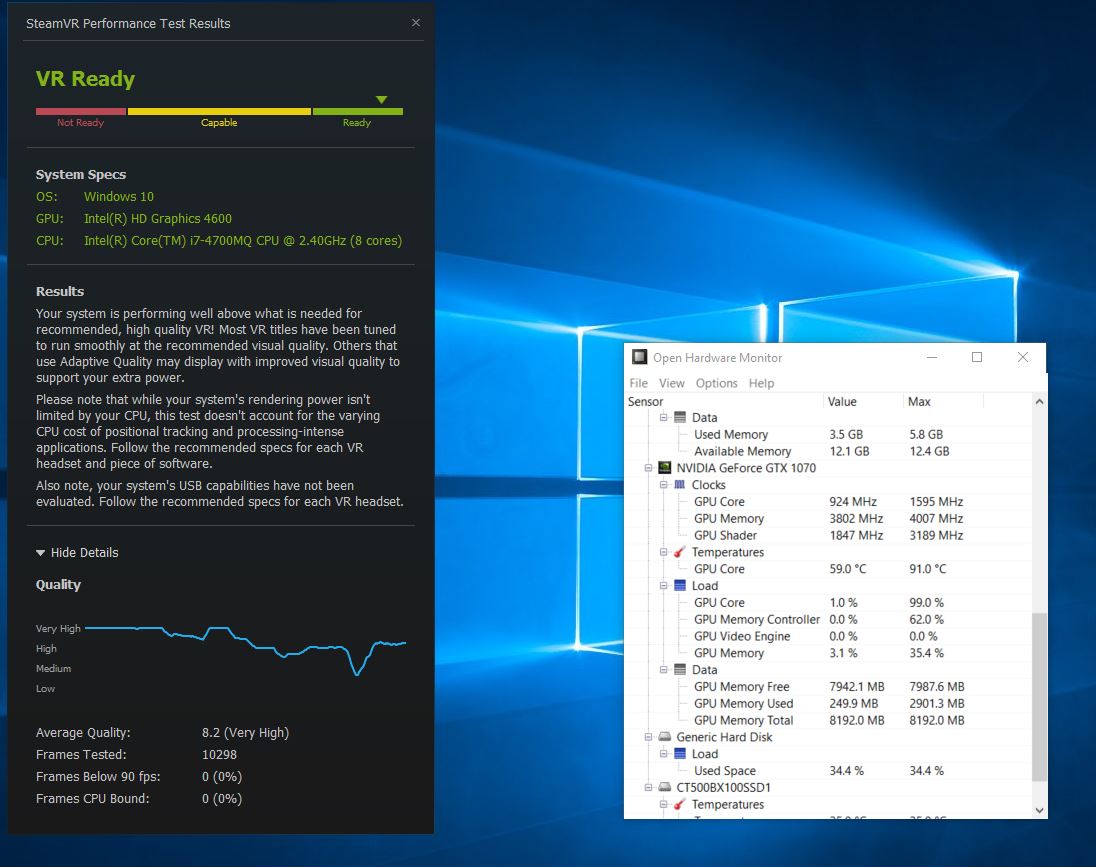Click the i7-4700MQ CPU spec text
The height and width of the screenshot is (867, 1096).
click(x=243, y=241)
